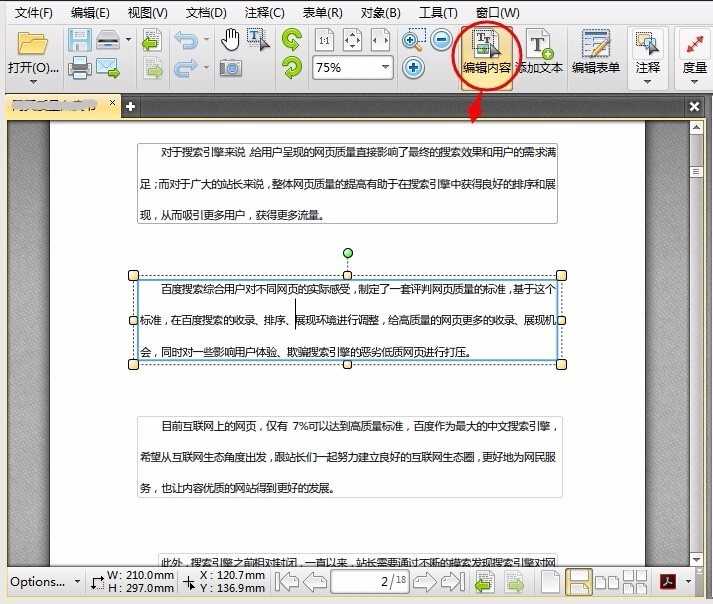Click the Redo arrow icon
713x604 pixels.
click(186, 68)
